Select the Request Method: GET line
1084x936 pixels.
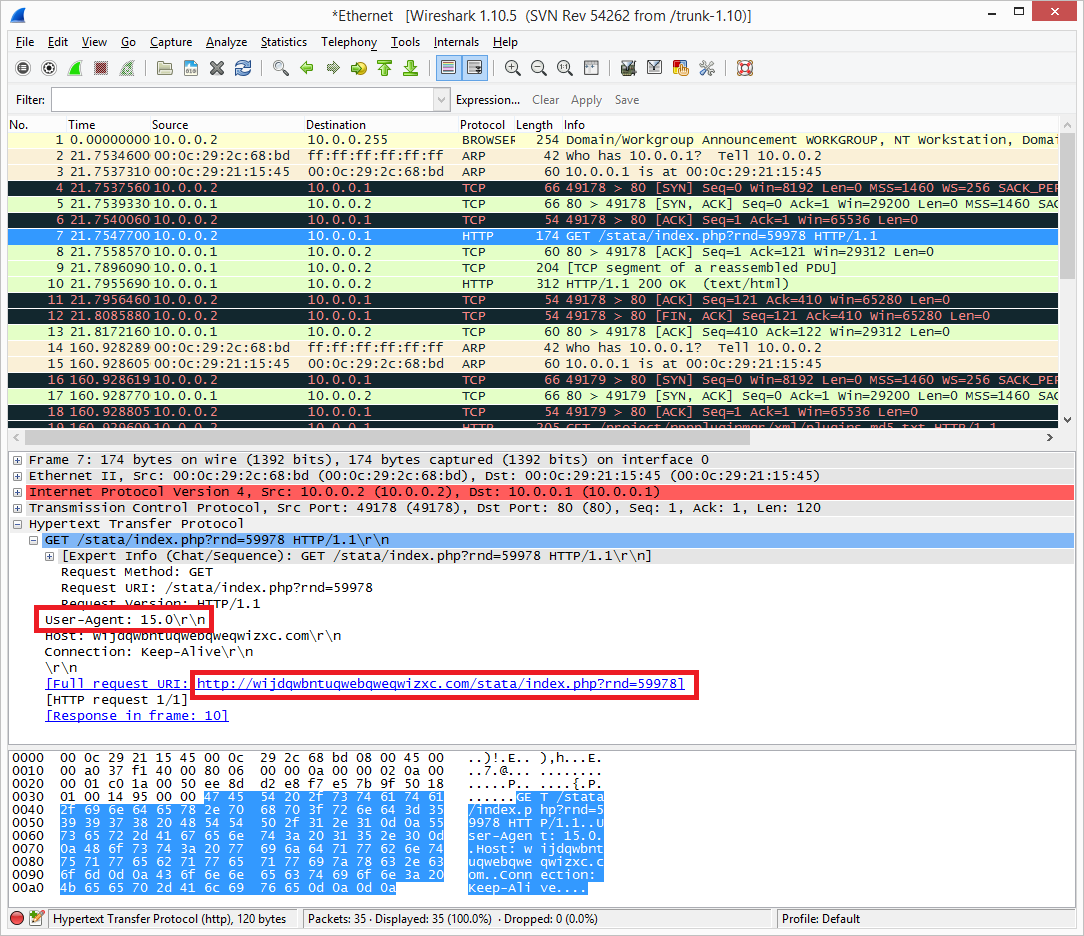[x=137, y=572]
